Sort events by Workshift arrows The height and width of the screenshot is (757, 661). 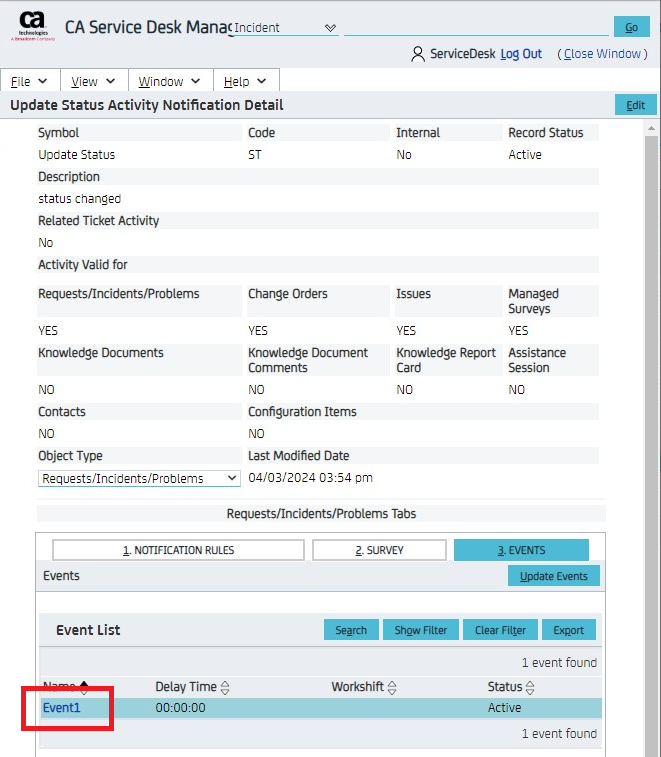393,687
